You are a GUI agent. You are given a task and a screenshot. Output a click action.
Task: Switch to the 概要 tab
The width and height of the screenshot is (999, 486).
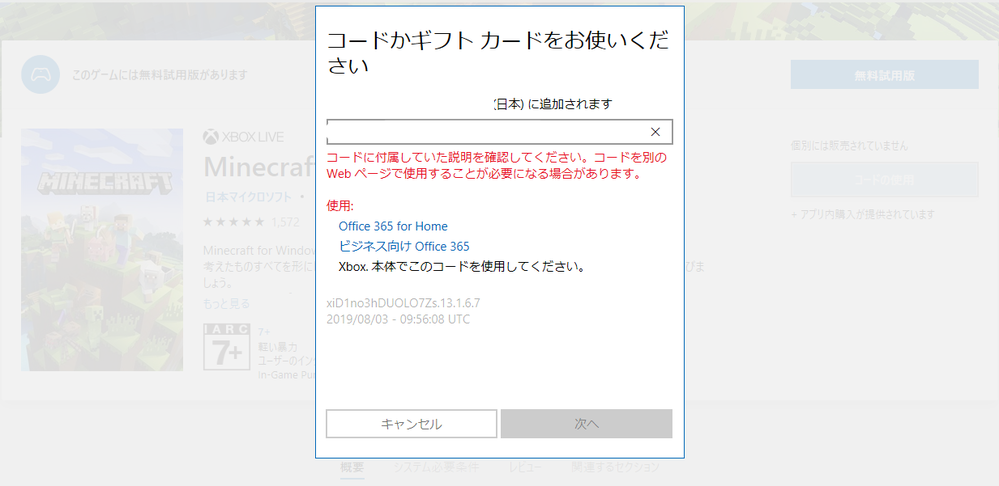tap(352, 468)
